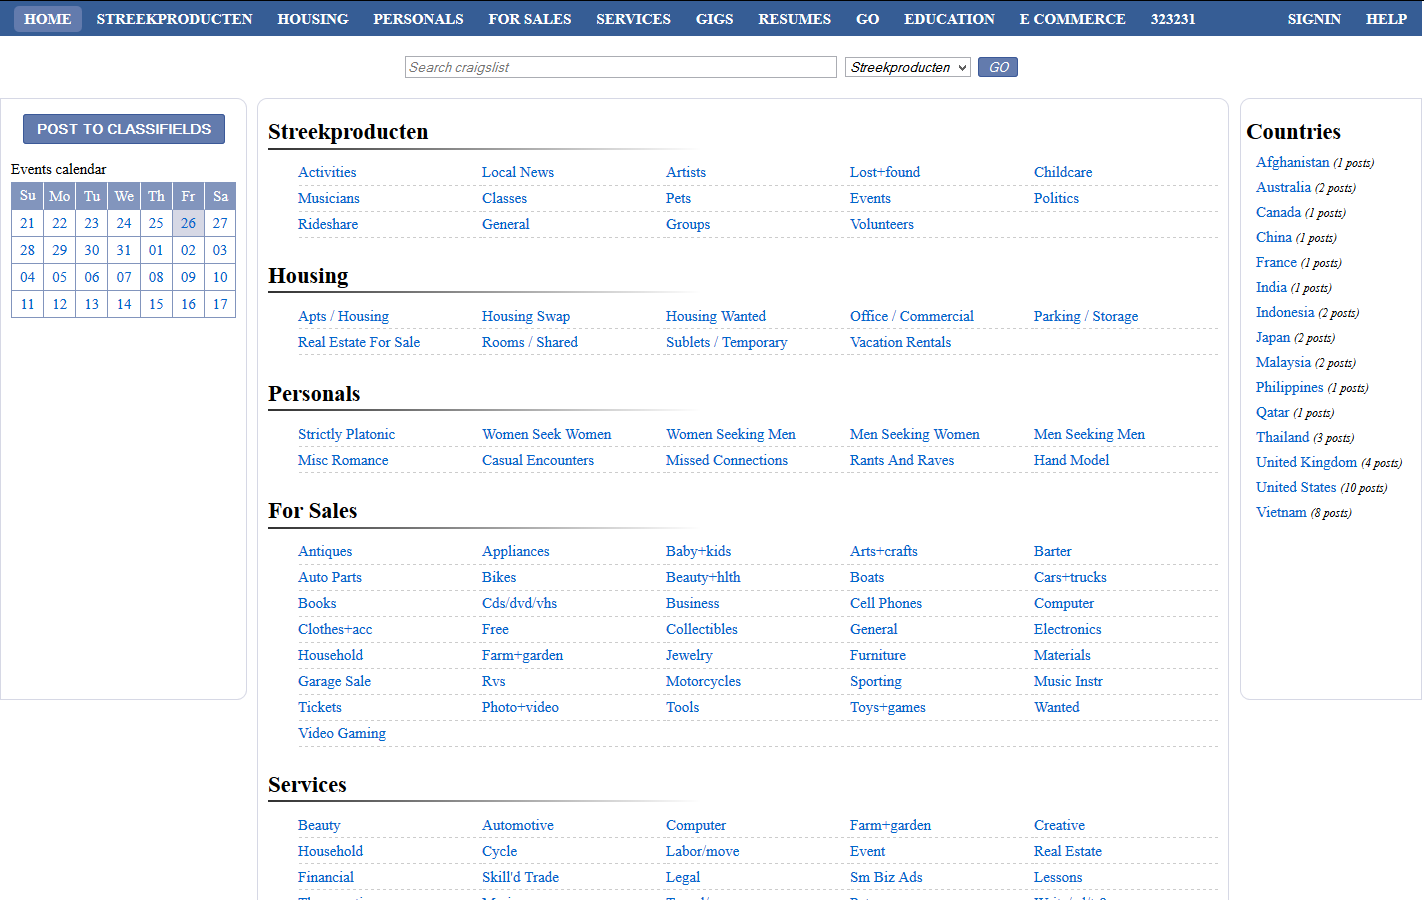The height and width of the screenshot is (900, 1424).
Task: Open the PERSONALS section from the navbar
Action: (418, 18)
